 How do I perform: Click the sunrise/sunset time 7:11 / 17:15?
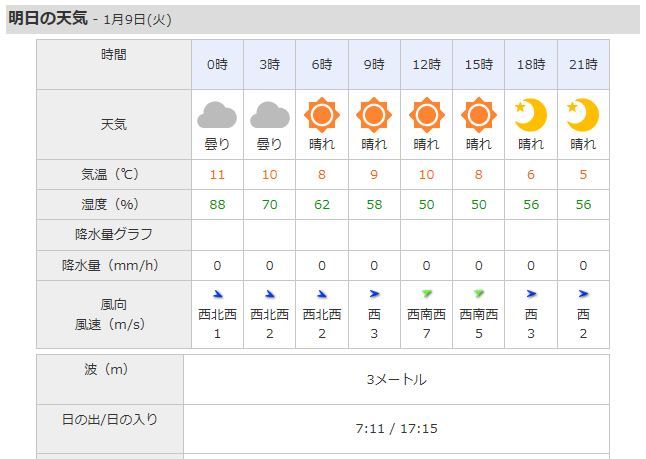(x=396, y=428)
